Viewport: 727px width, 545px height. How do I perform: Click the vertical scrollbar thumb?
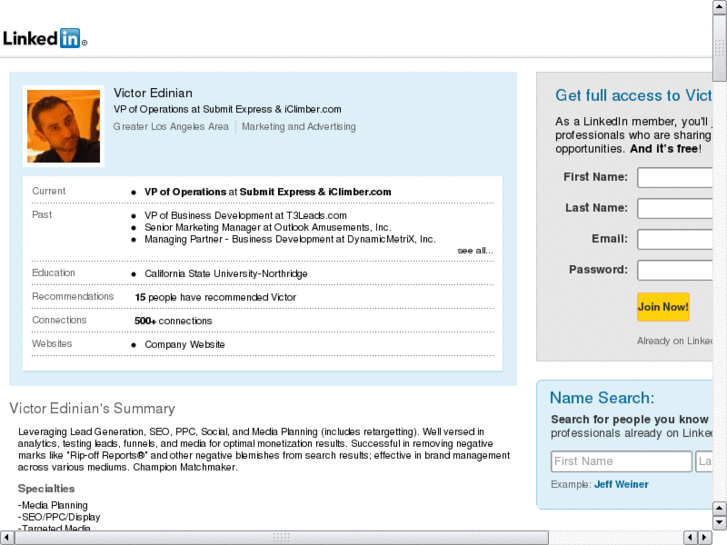pos(720,48)
